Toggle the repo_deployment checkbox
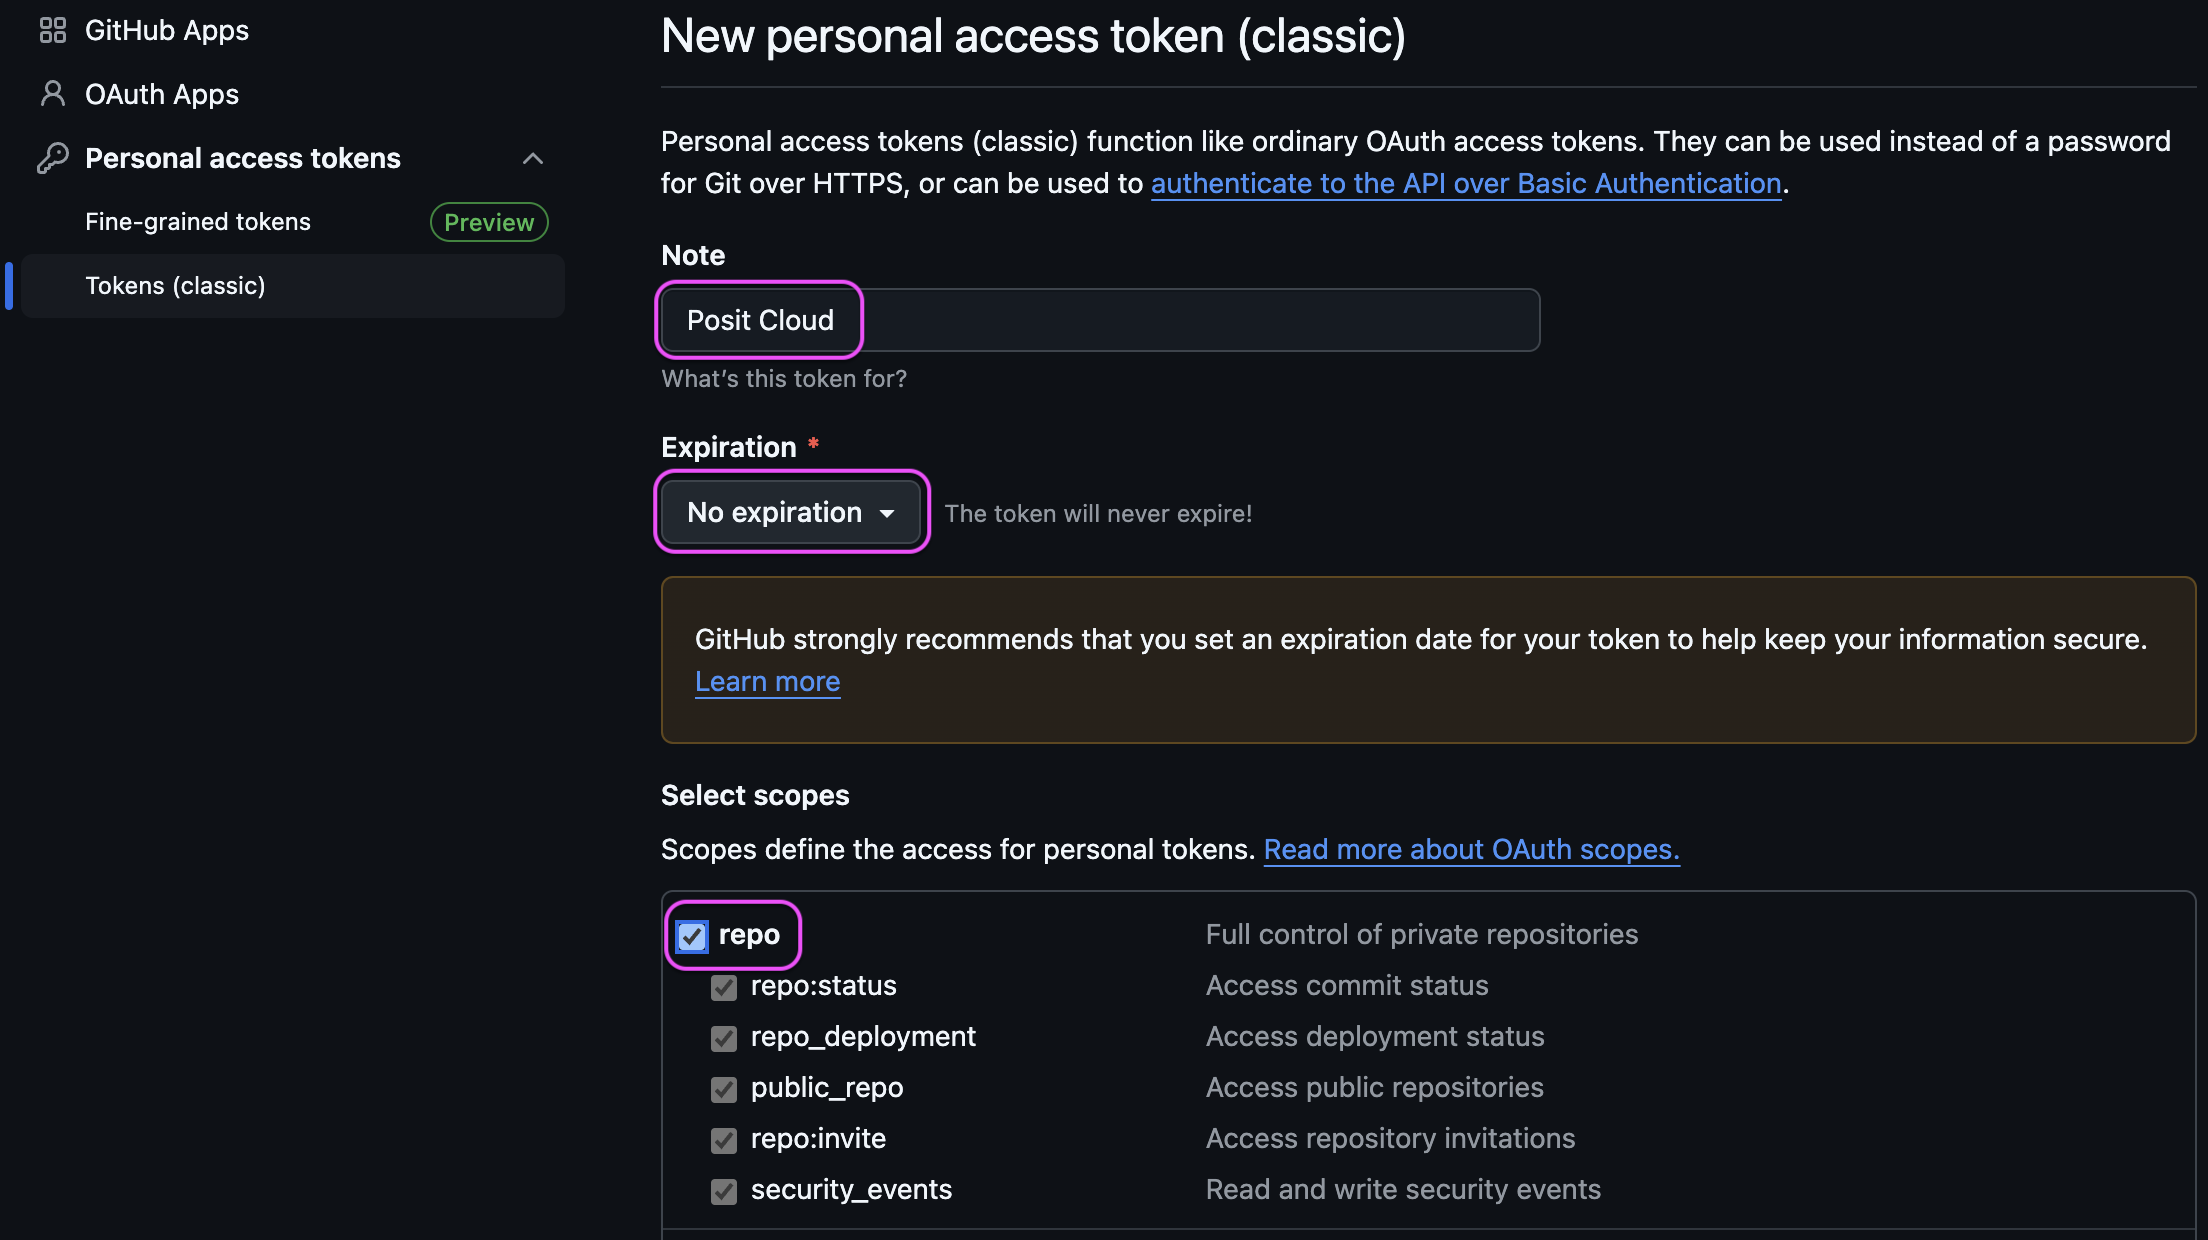The image size is (2208, 1240). (724, 1038)
